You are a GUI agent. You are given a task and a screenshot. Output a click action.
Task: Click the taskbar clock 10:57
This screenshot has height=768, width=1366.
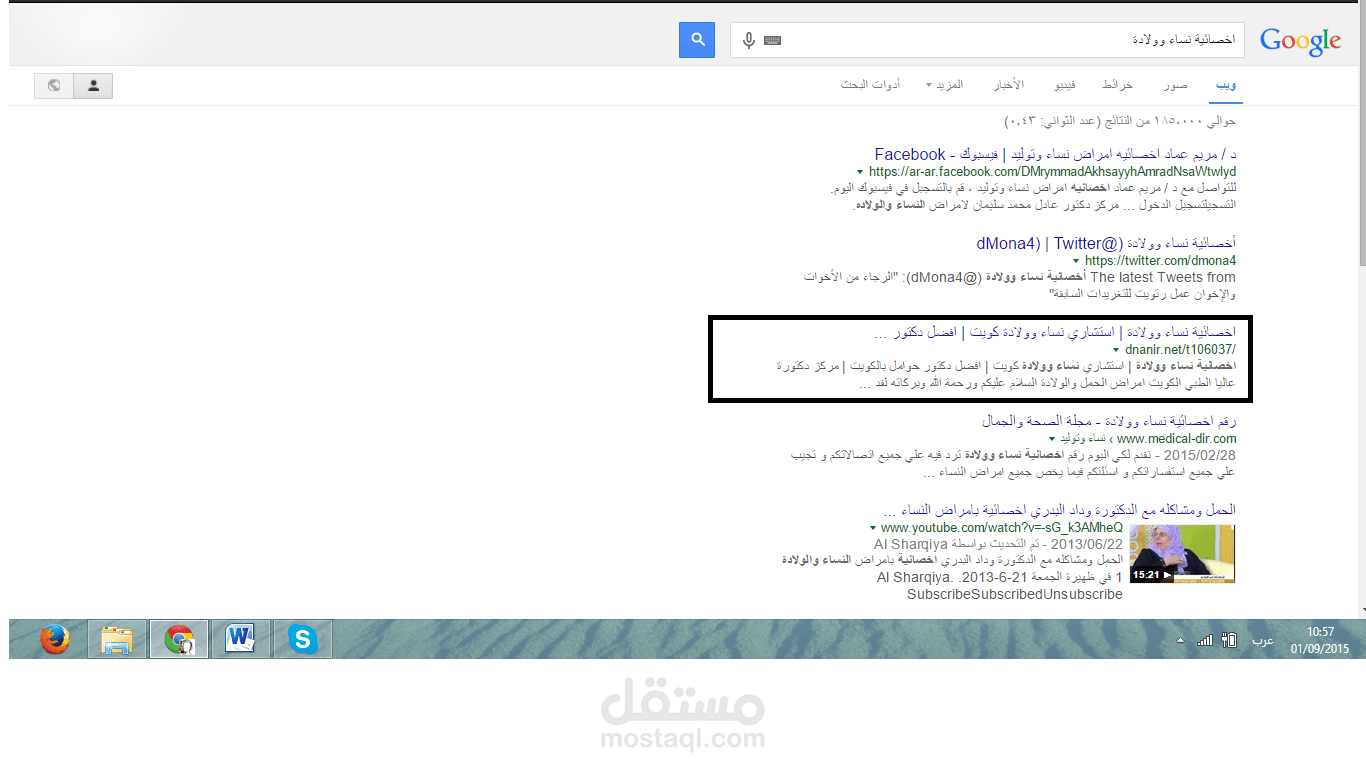click(x=1320, y=632)
